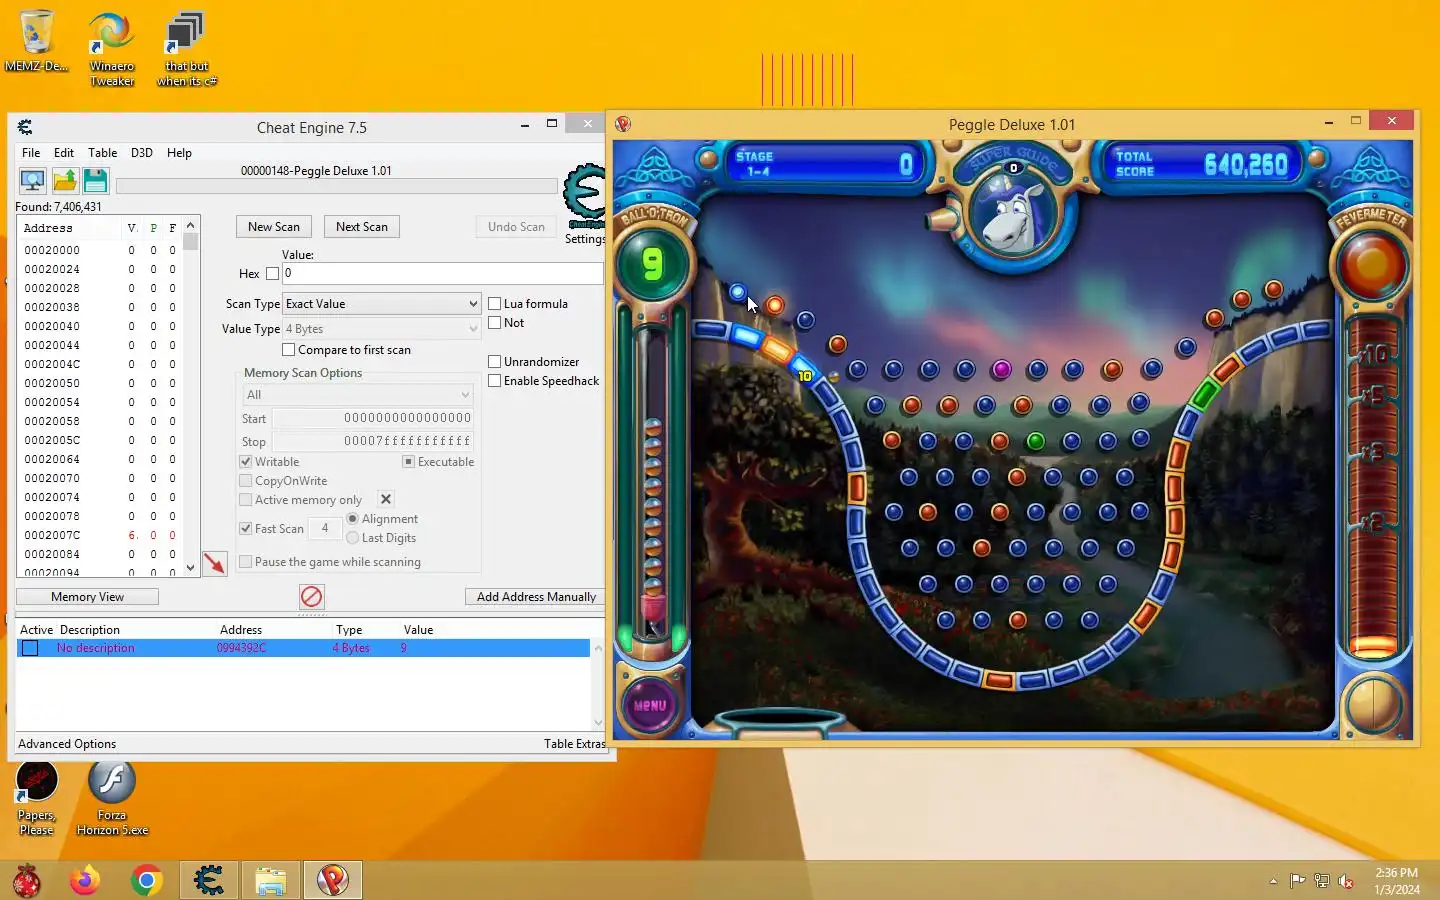Switch to Cheat Engine taskbar button
1440x900 pixels.
209,880
